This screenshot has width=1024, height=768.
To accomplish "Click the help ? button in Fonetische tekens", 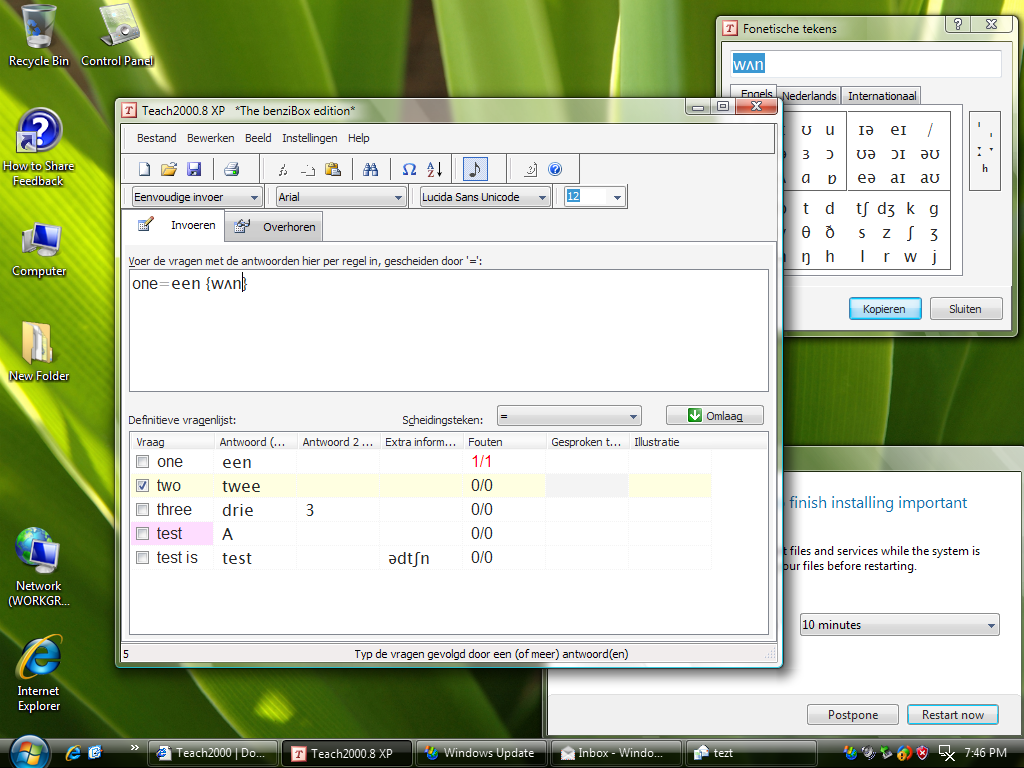I will (x=958, y=25).
